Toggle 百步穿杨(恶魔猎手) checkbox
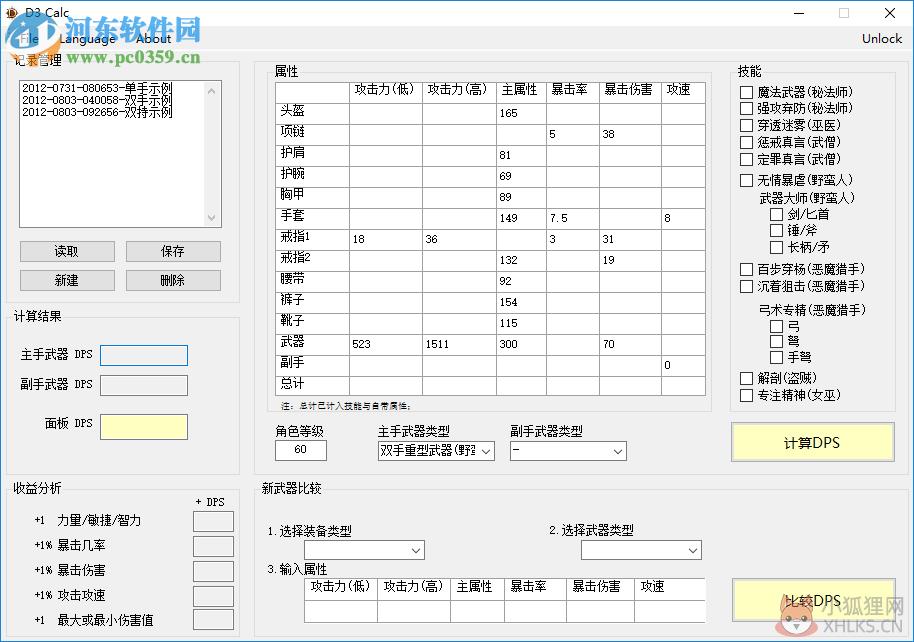The width and height of the screenshot is (914, 642). click(x=746, y=269)
